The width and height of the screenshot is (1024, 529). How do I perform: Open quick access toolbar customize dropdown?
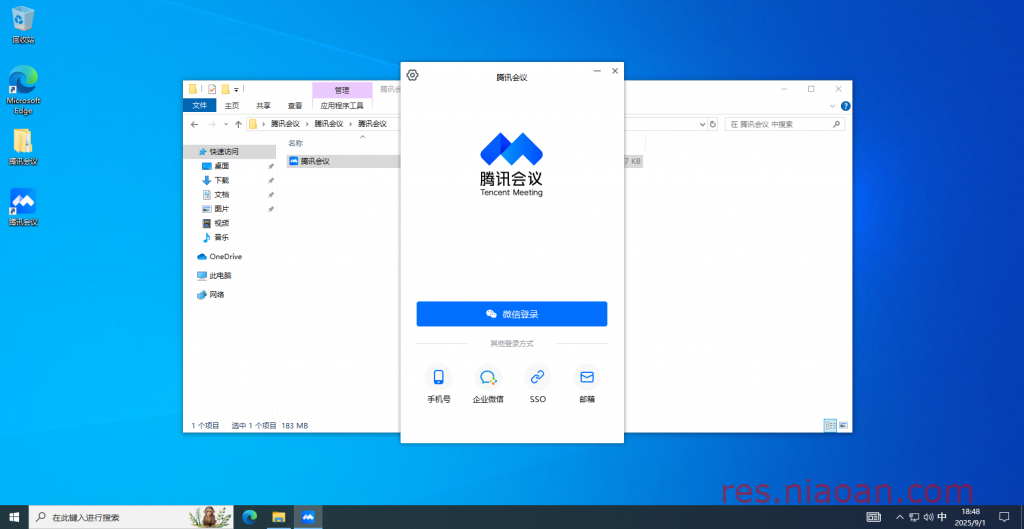tap(236, 89)
